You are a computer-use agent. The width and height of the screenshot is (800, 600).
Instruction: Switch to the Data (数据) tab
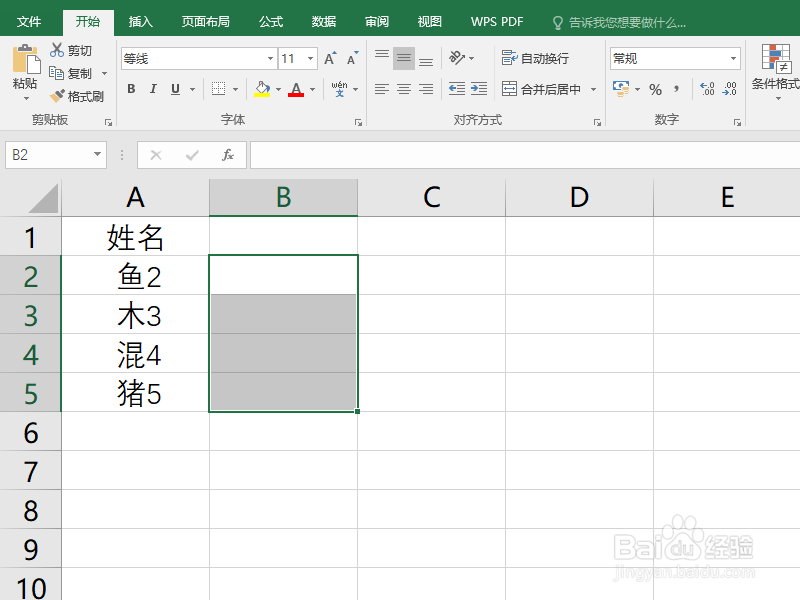[x=324, y=21]
